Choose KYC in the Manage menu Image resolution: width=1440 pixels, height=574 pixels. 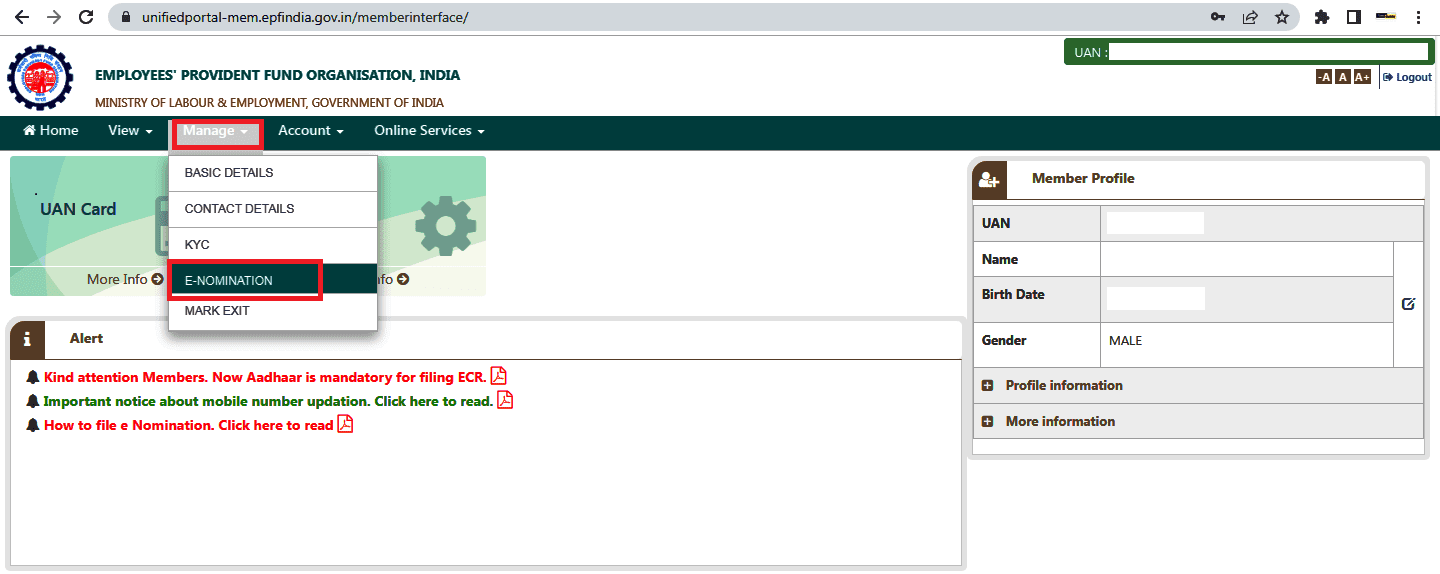click(x=197, y=245)
